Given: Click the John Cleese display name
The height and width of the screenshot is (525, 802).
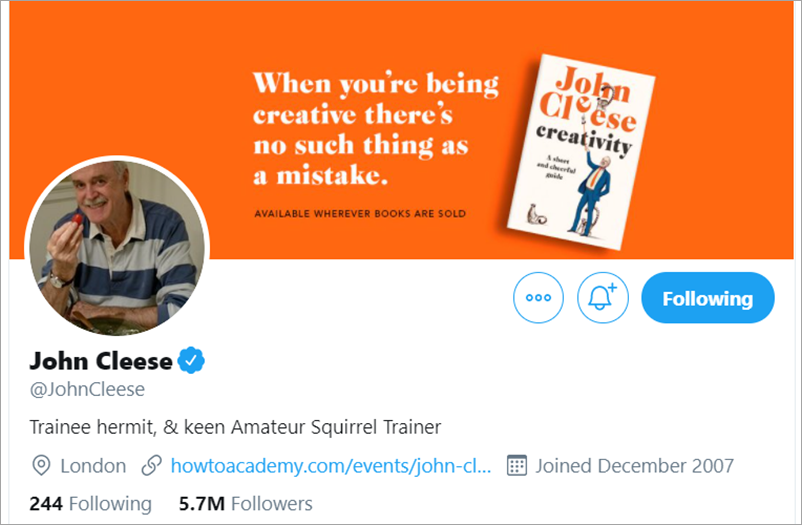Looking at the screenshot, I should (101, 360).
